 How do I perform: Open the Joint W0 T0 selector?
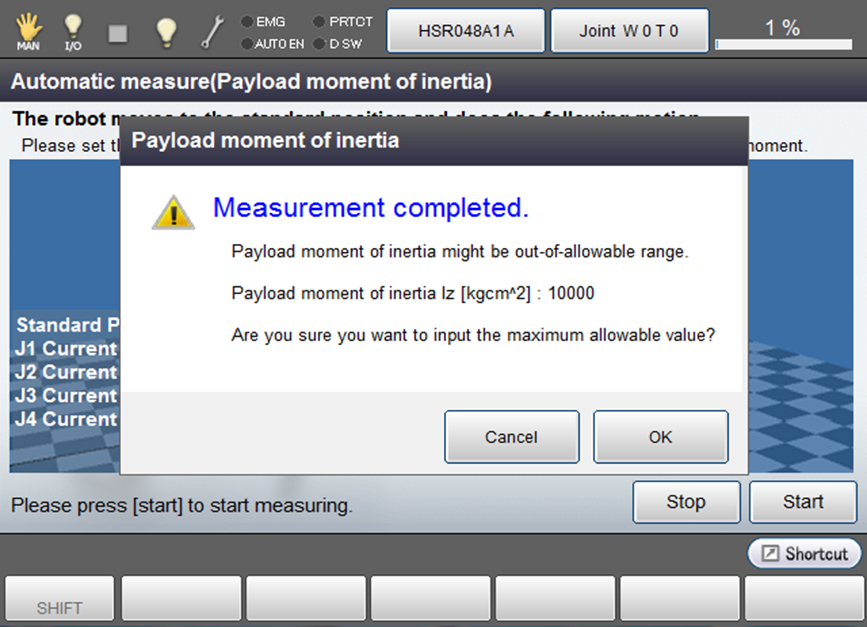point(629,31)
